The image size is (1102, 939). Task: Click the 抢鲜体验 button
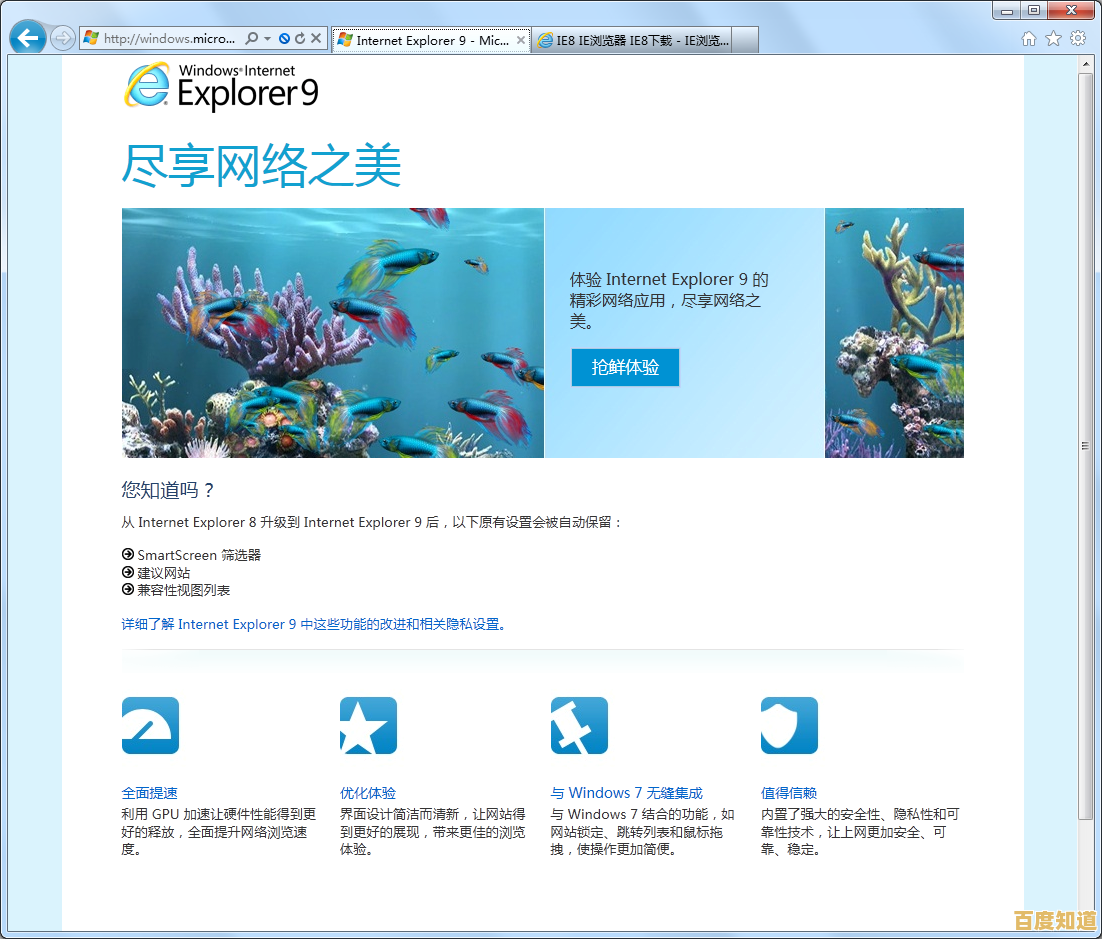point(625,368)
